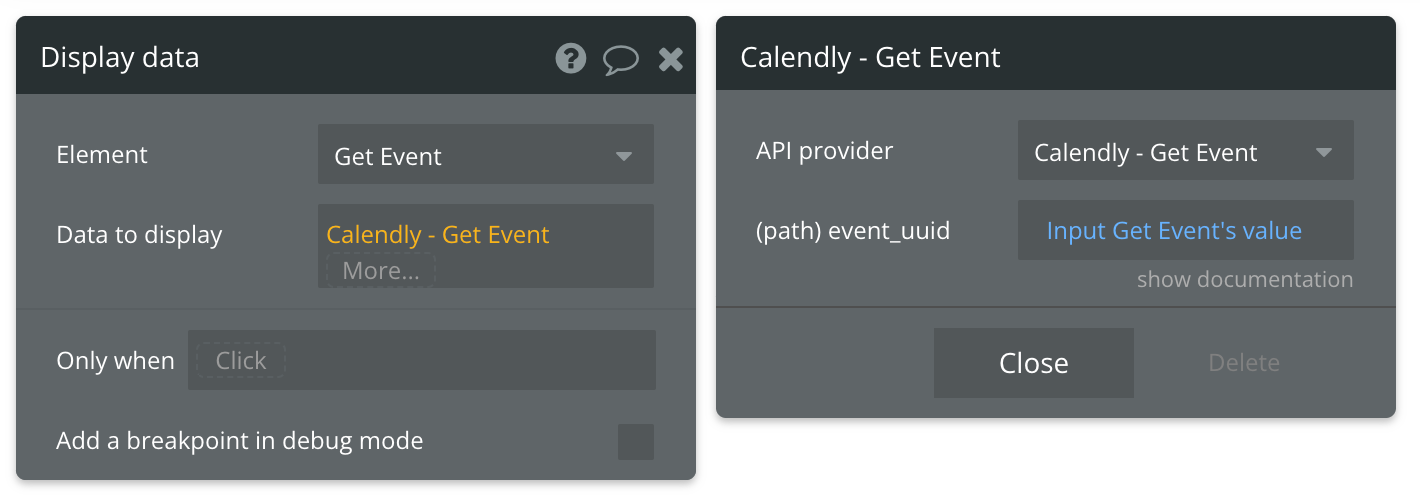Open the show documentation link

(x=1245, y=279)
